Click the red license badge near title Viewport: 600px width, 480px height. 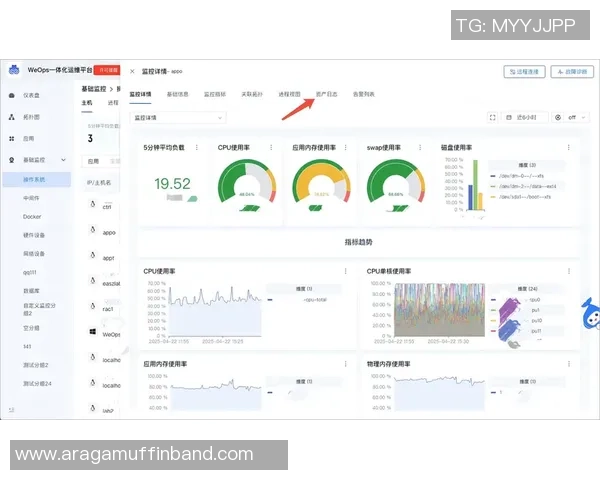(108, 70)
